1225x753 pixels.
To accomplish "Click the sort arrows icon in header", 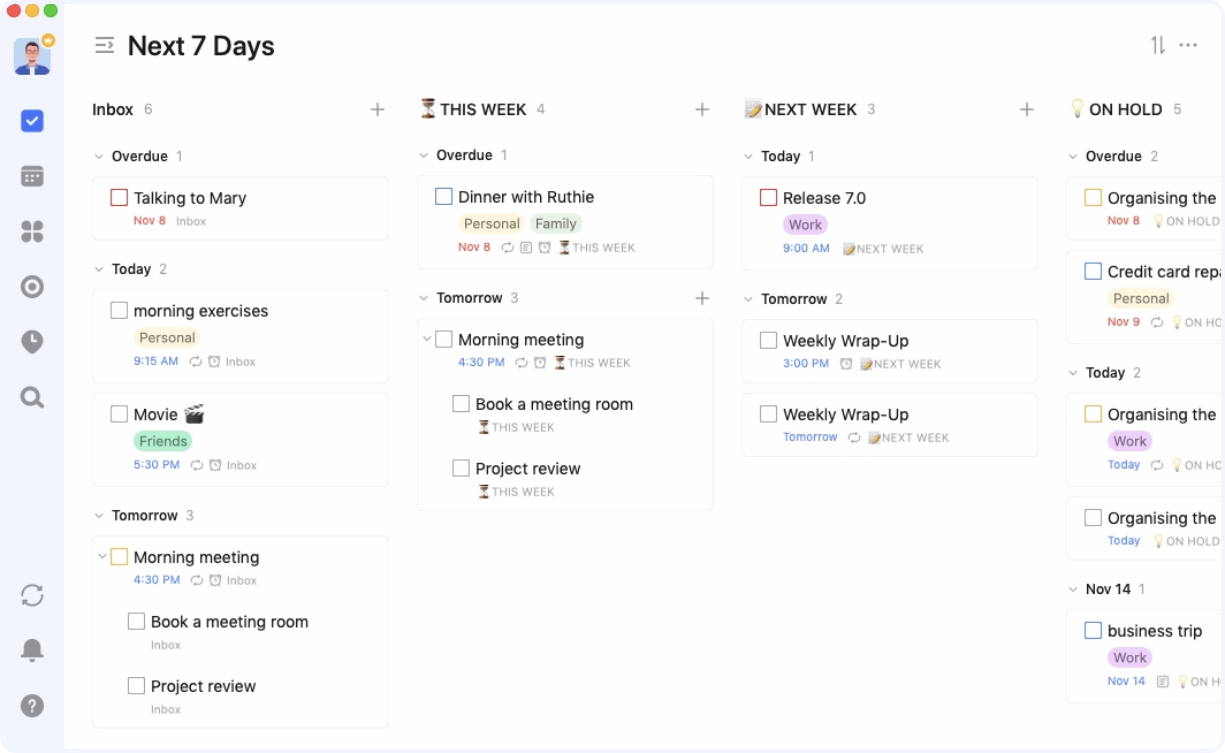I will click(x=1158, y=45).
